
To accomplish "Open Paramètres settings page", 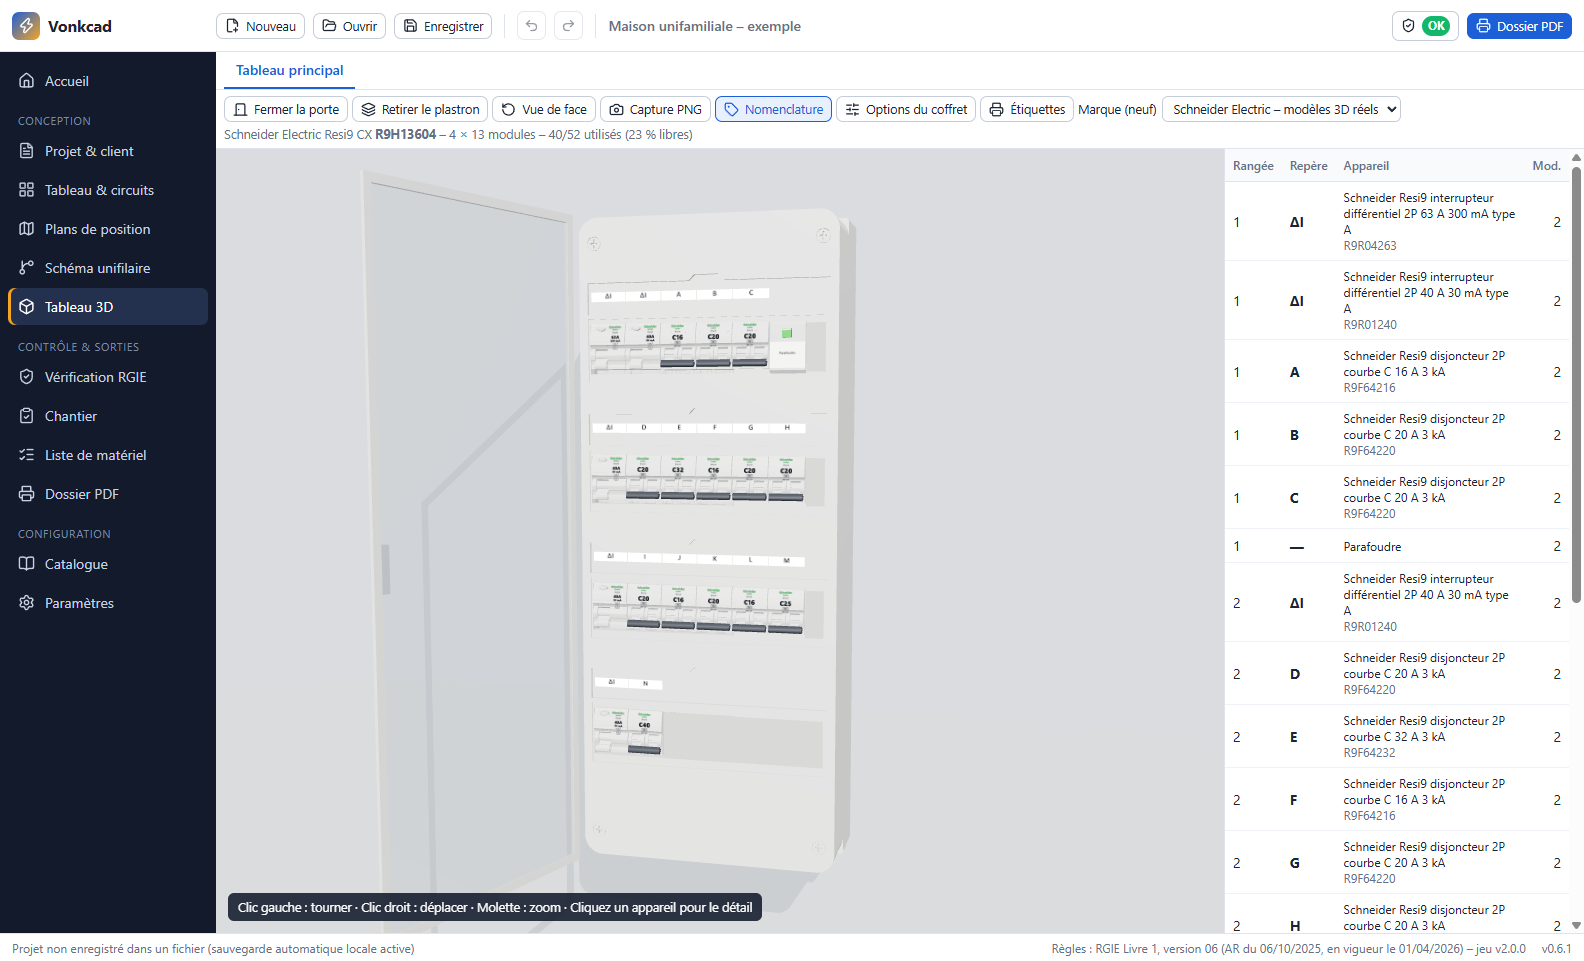I will point(108,603).
